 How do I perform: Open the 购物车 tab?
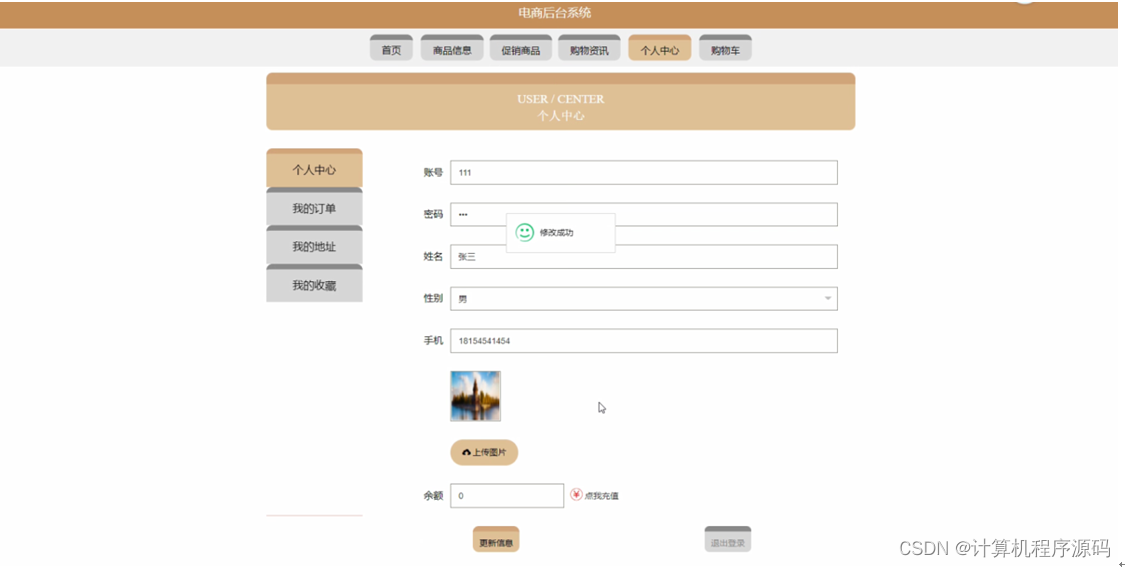(x=725, y=48)
